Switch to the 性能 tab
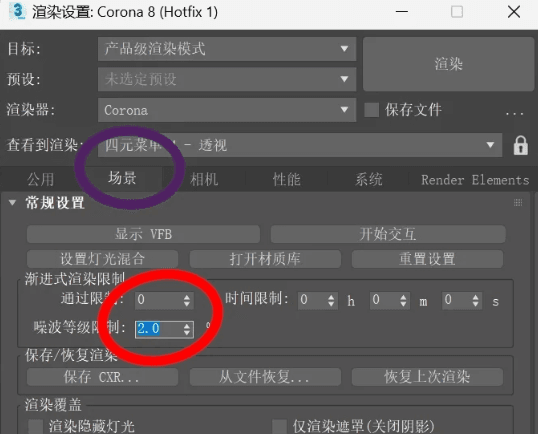 click(286, 179)
